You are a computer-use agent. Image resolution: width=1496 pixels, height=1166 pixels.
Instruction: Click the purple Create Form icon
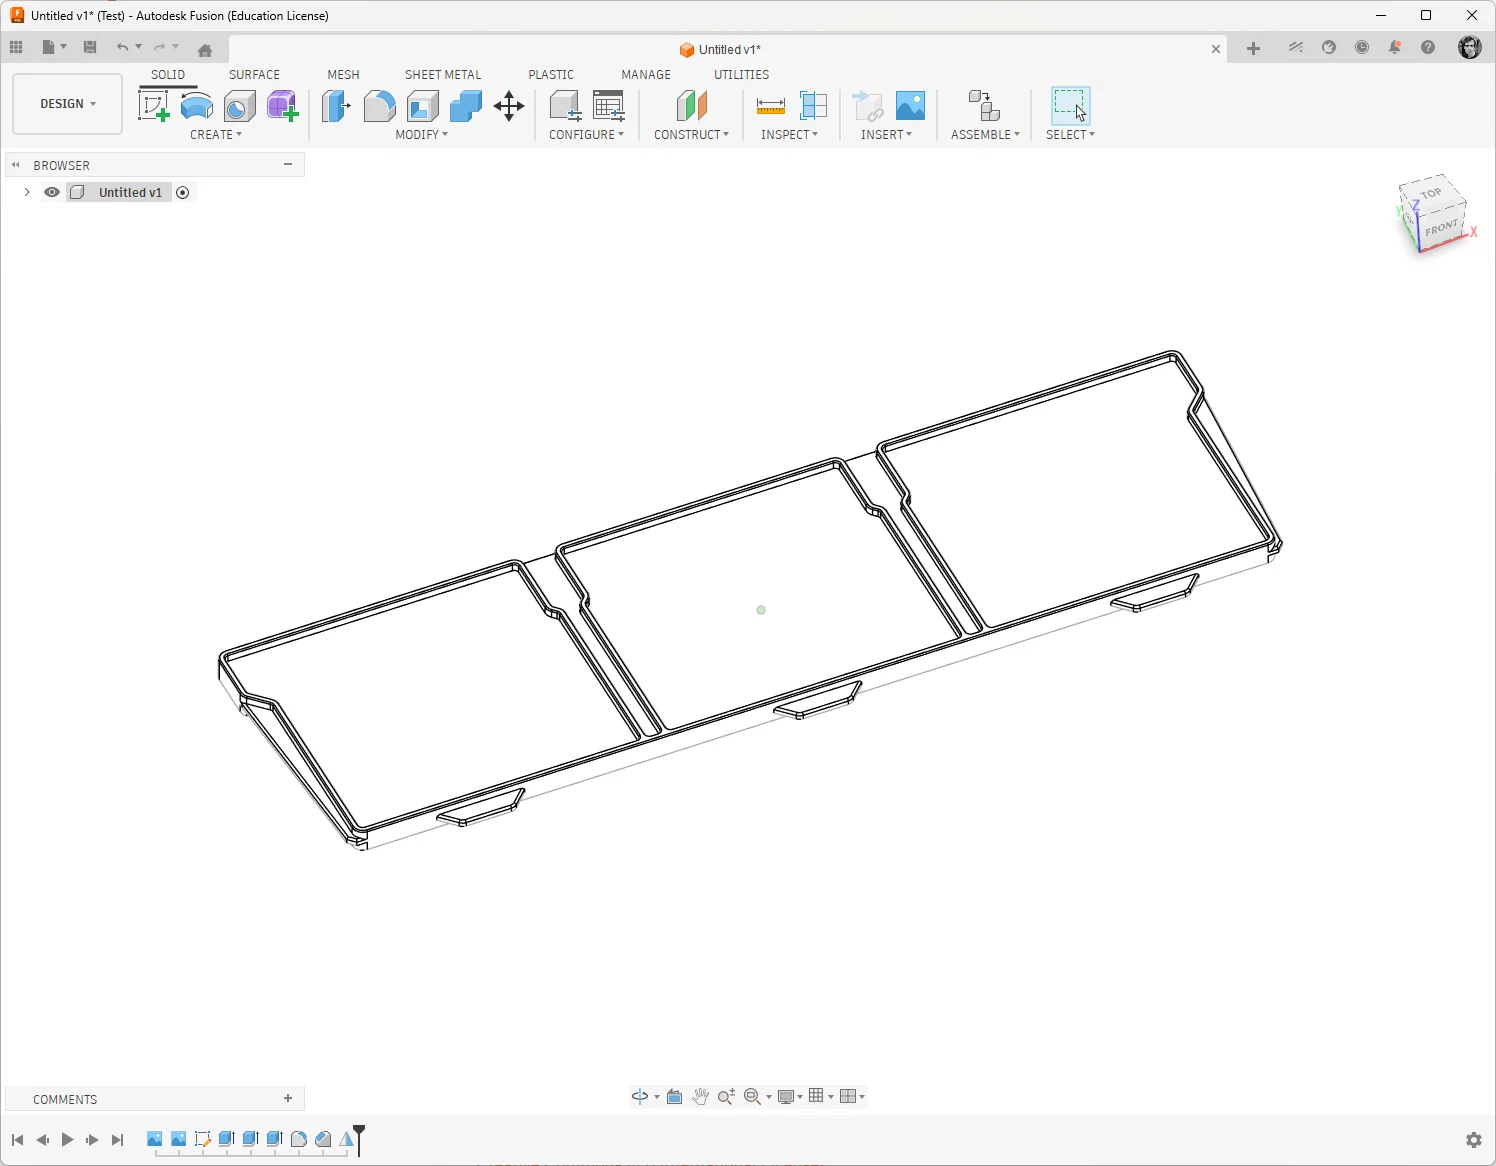coord(283,106)
